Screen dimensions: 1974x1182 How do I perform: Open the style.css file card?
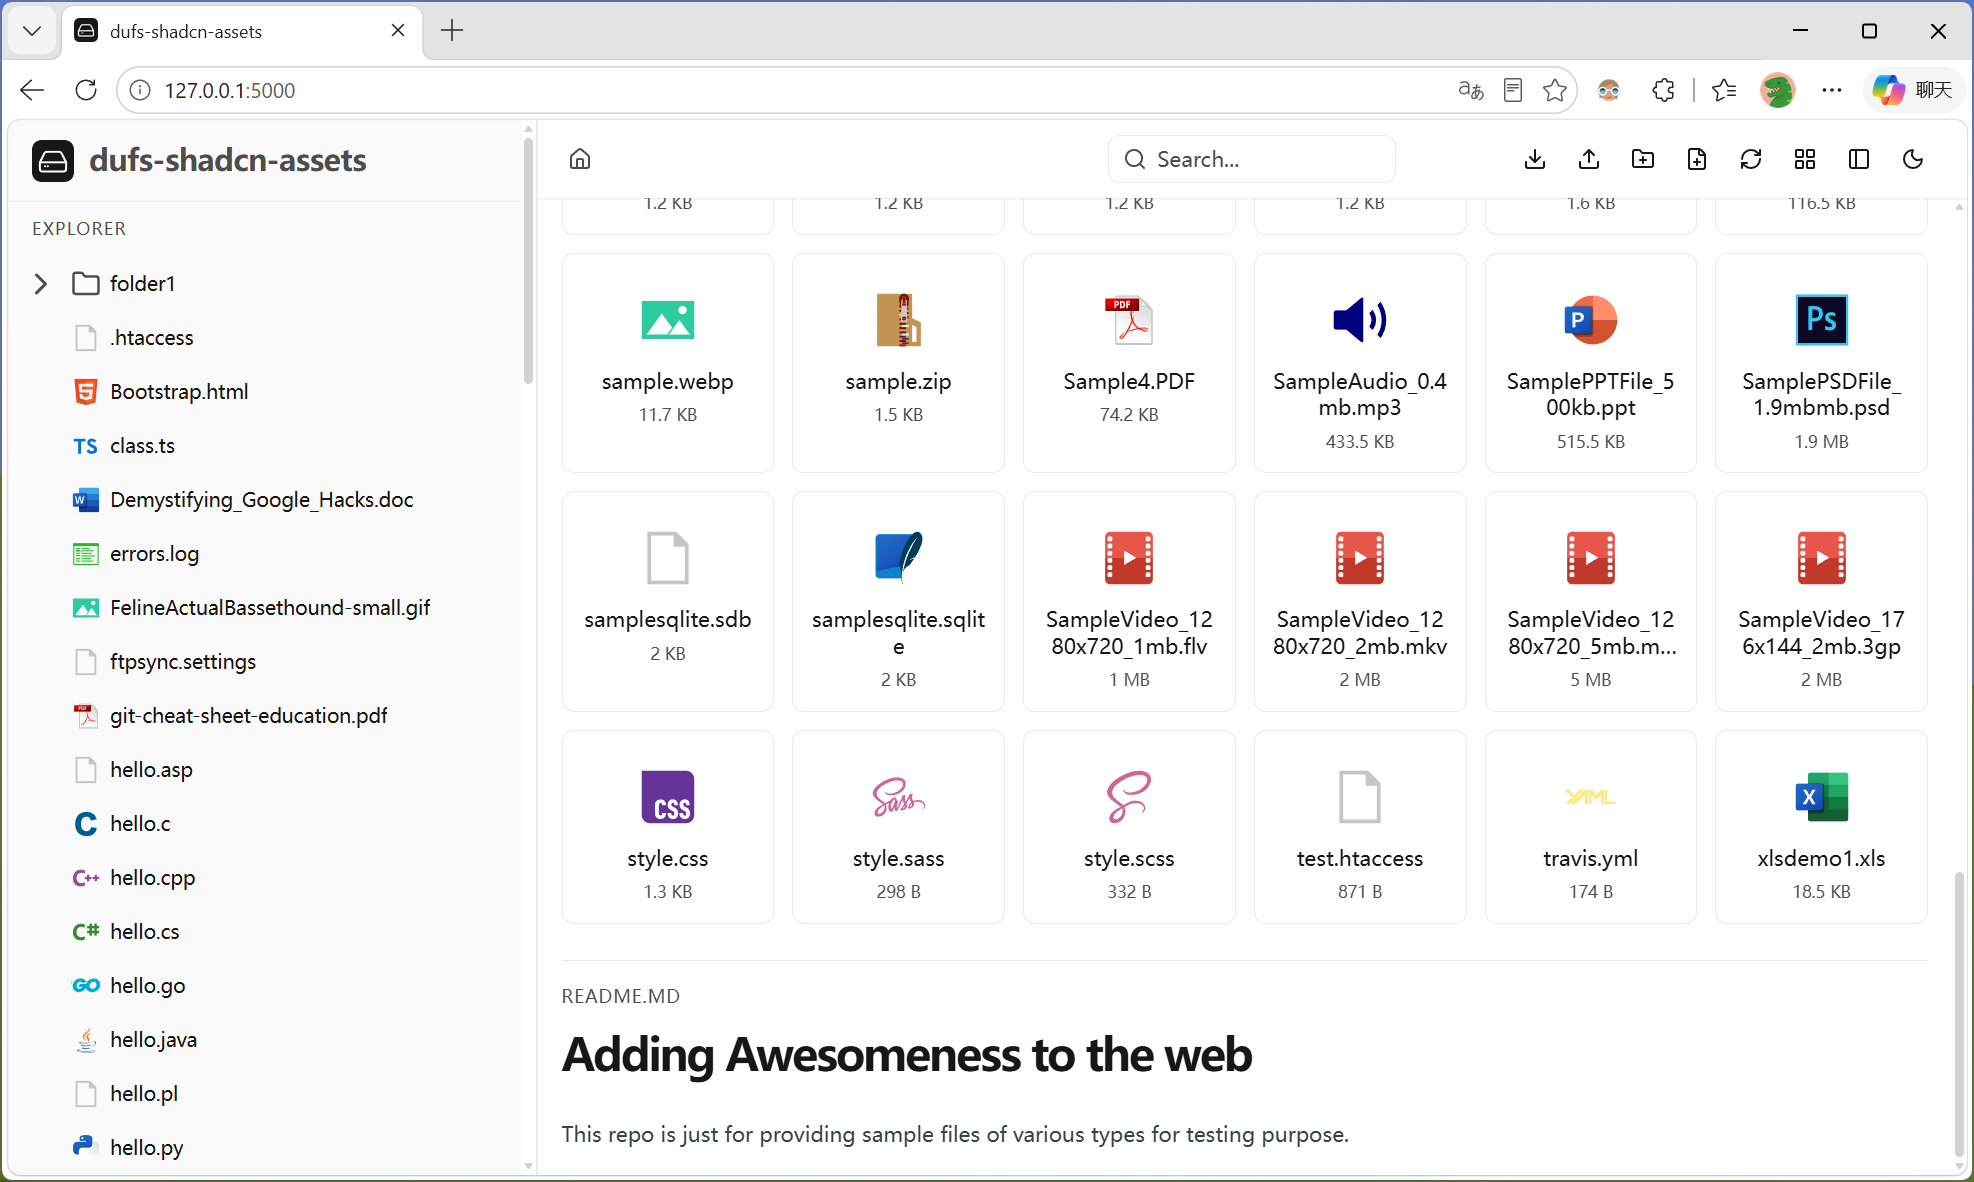(668, 827)
